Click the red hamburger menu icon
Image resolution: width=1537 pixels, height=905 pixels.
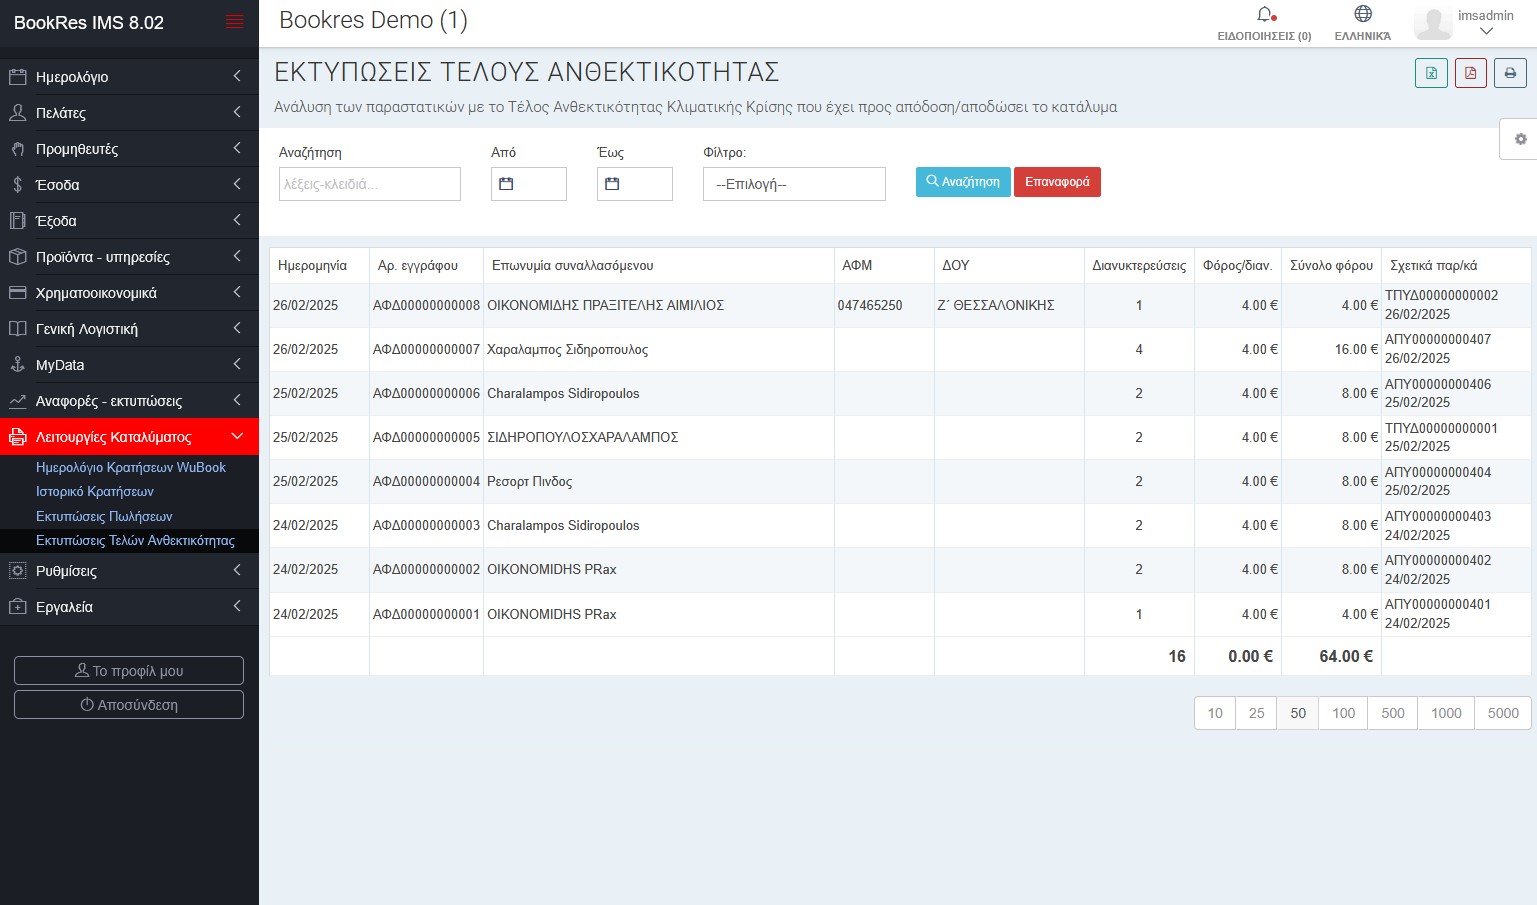click(x=235, y=22)
